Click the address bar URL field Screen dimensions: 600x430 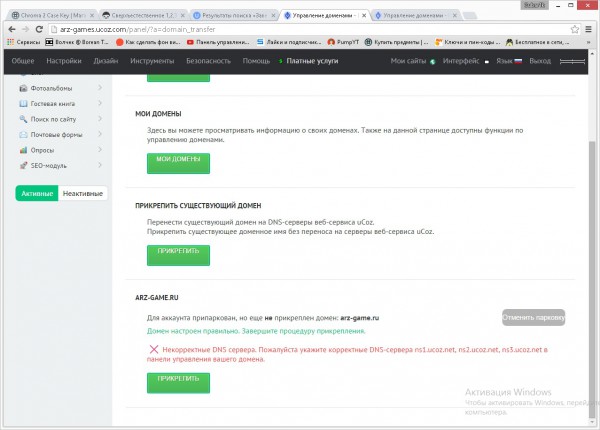(308, 29)
